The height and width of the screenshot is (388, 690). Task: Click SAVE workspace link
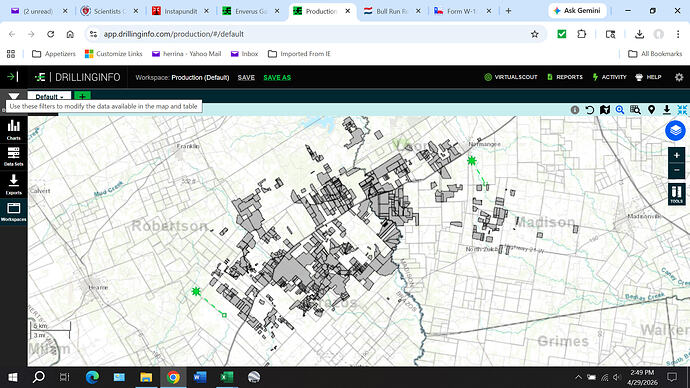pos(246,77)
